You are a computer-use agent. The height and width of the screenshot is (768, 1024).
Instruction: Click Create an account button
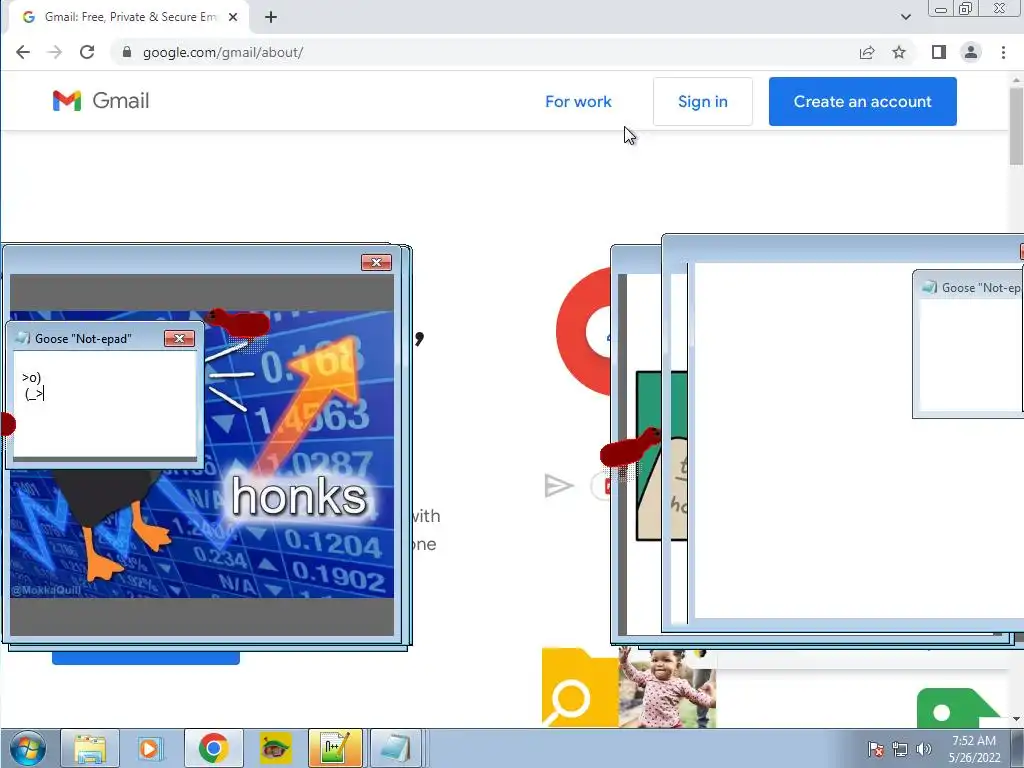click(862, 102)
